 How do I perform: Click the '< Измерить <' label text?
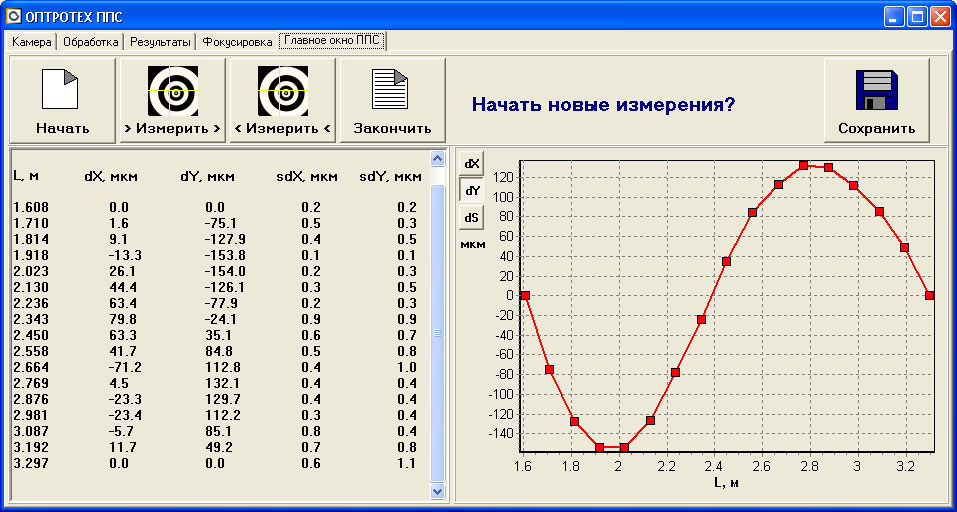pyautogui.click(x=283, y=129)
